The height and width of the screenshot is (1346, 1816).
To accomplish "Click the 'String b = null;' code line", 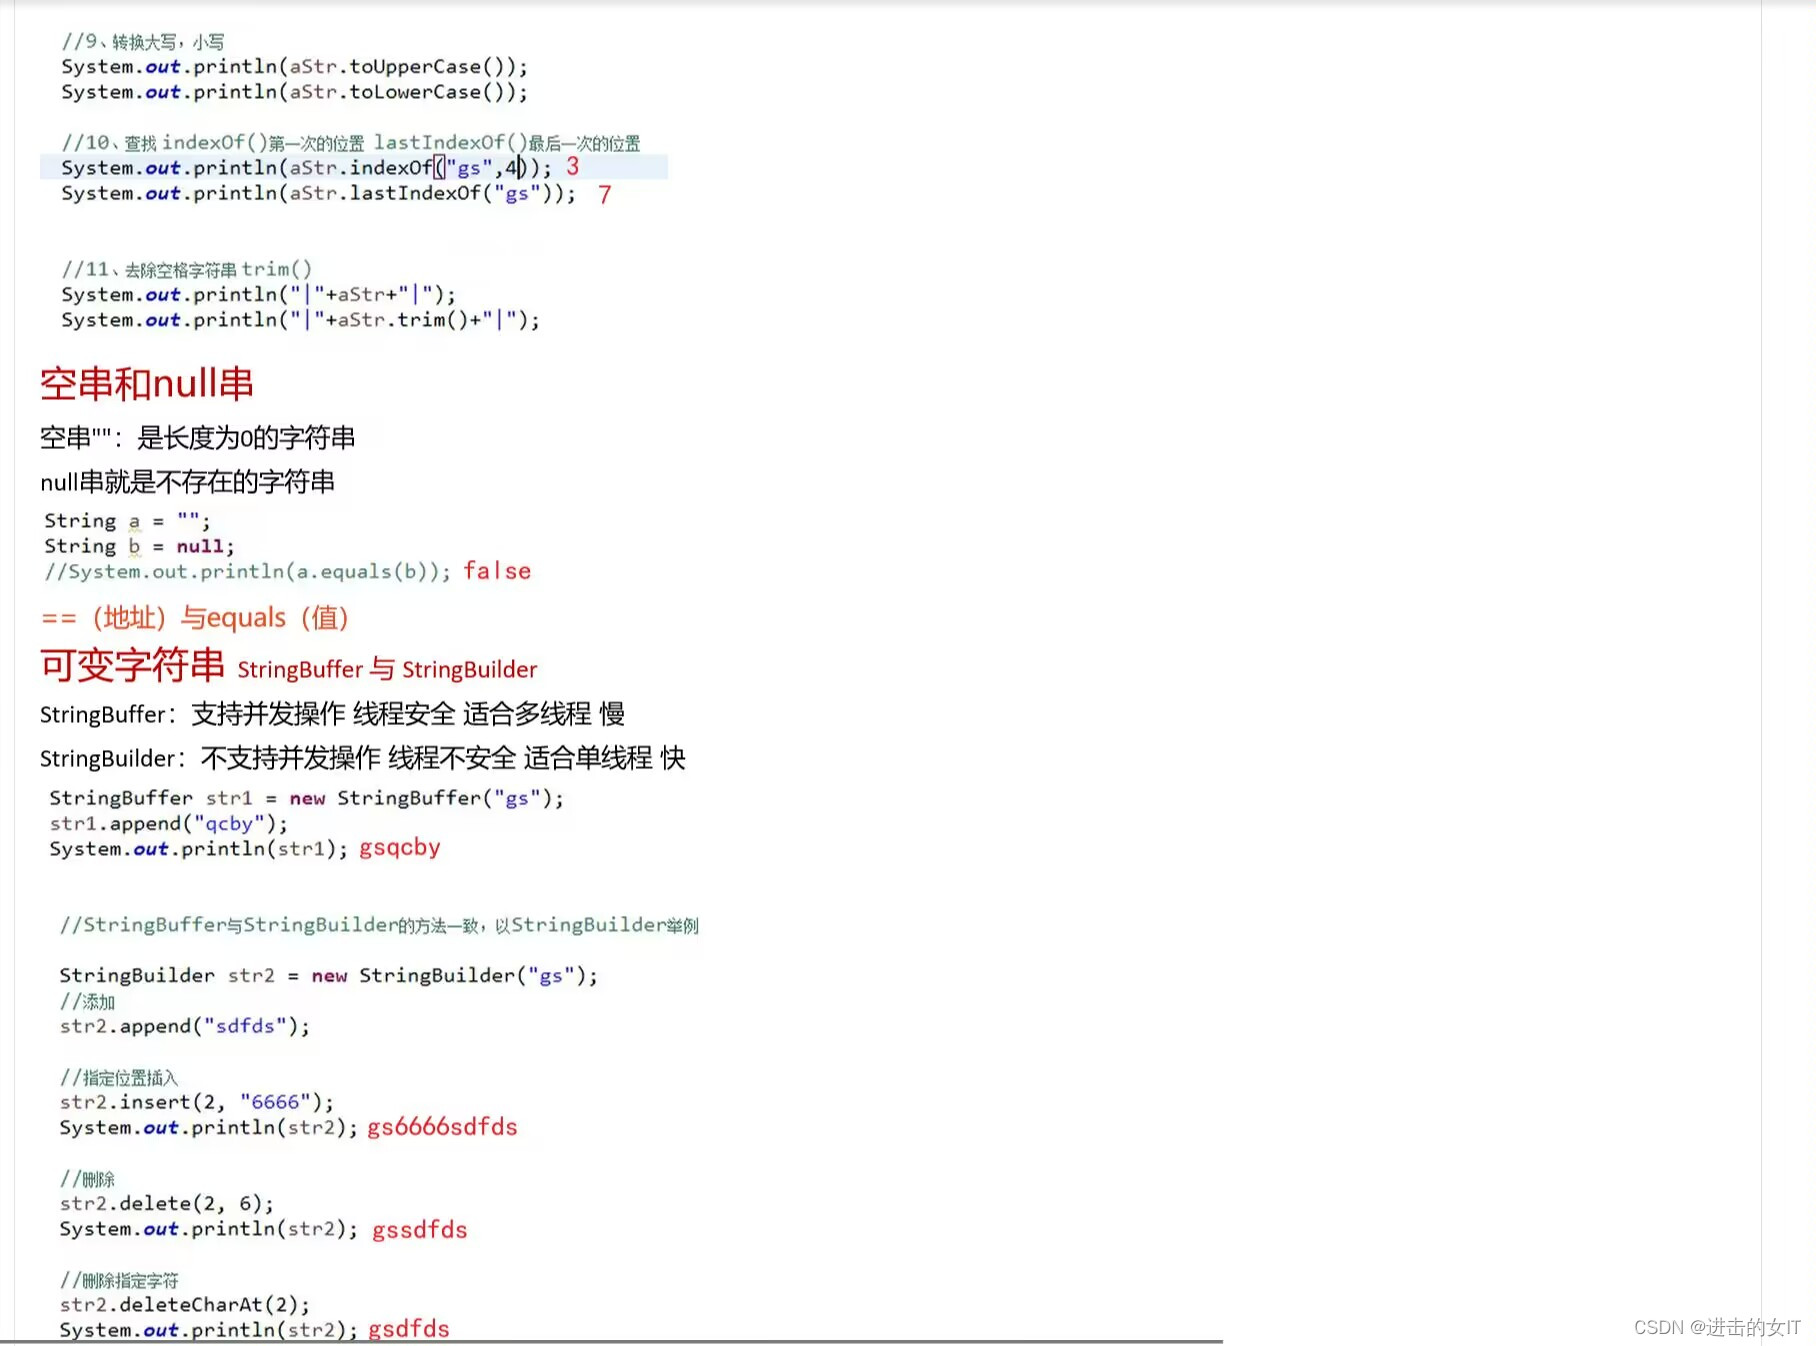I will 139,546.
